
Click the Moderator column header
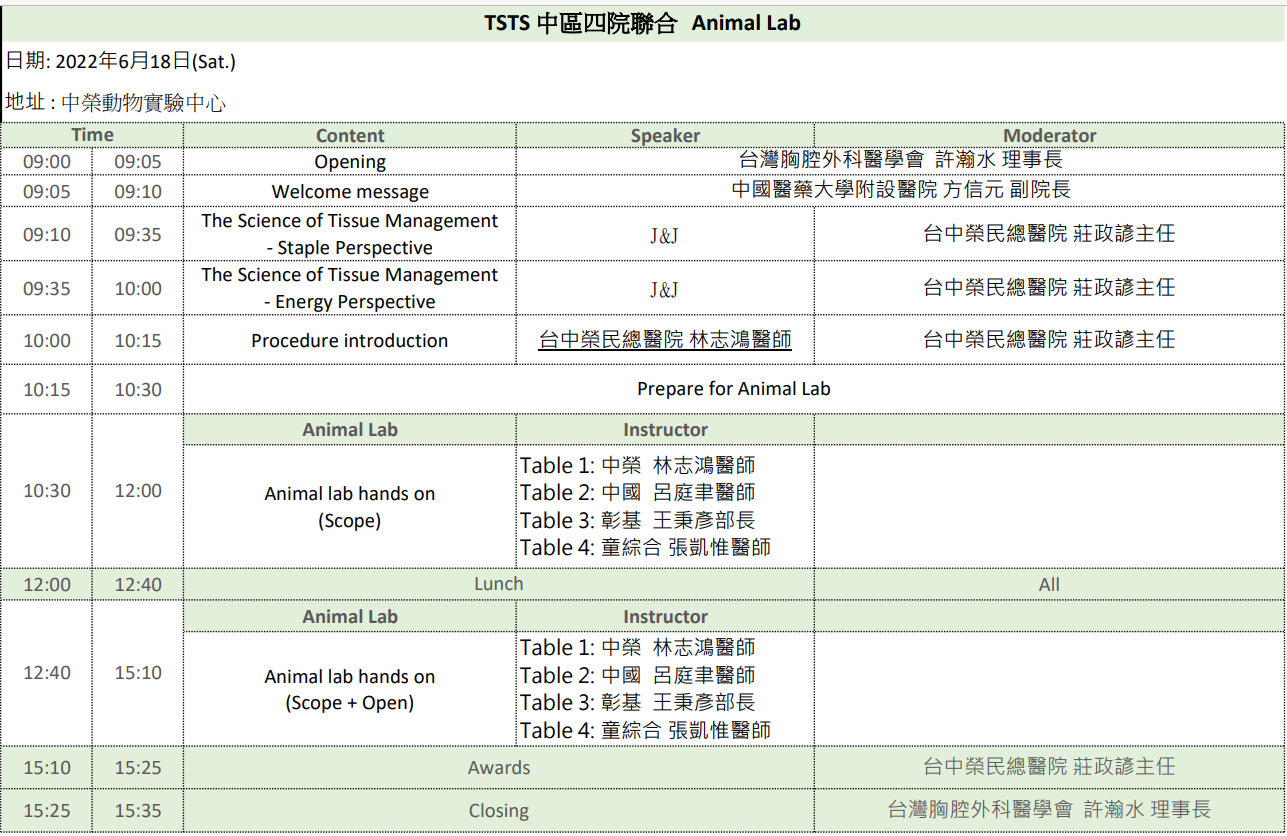[x=1049, y=135]
